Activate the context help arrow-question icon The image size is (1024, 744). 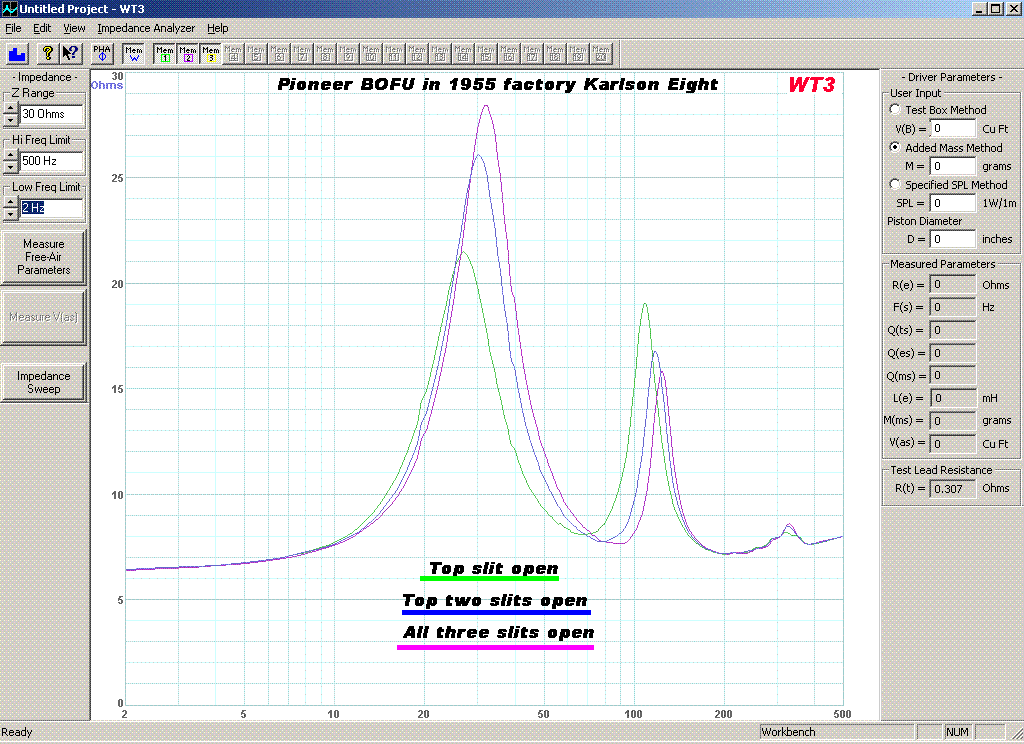click(x=70, y=54)
